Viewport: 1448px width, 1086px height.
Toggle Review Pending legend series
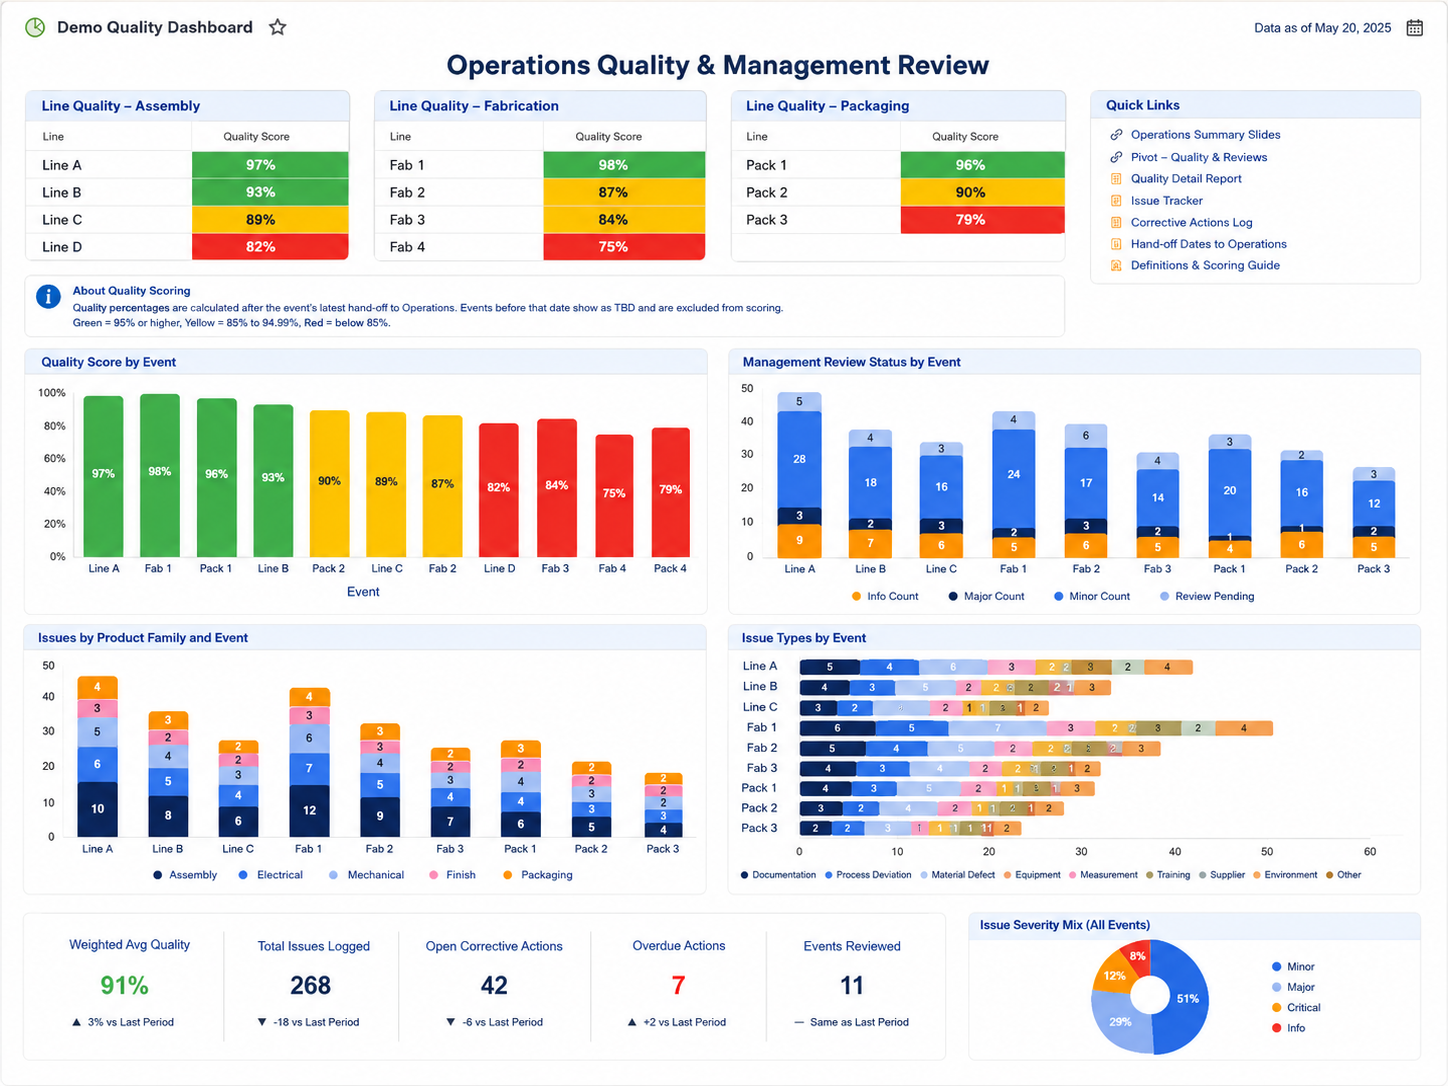[1206, 596]
